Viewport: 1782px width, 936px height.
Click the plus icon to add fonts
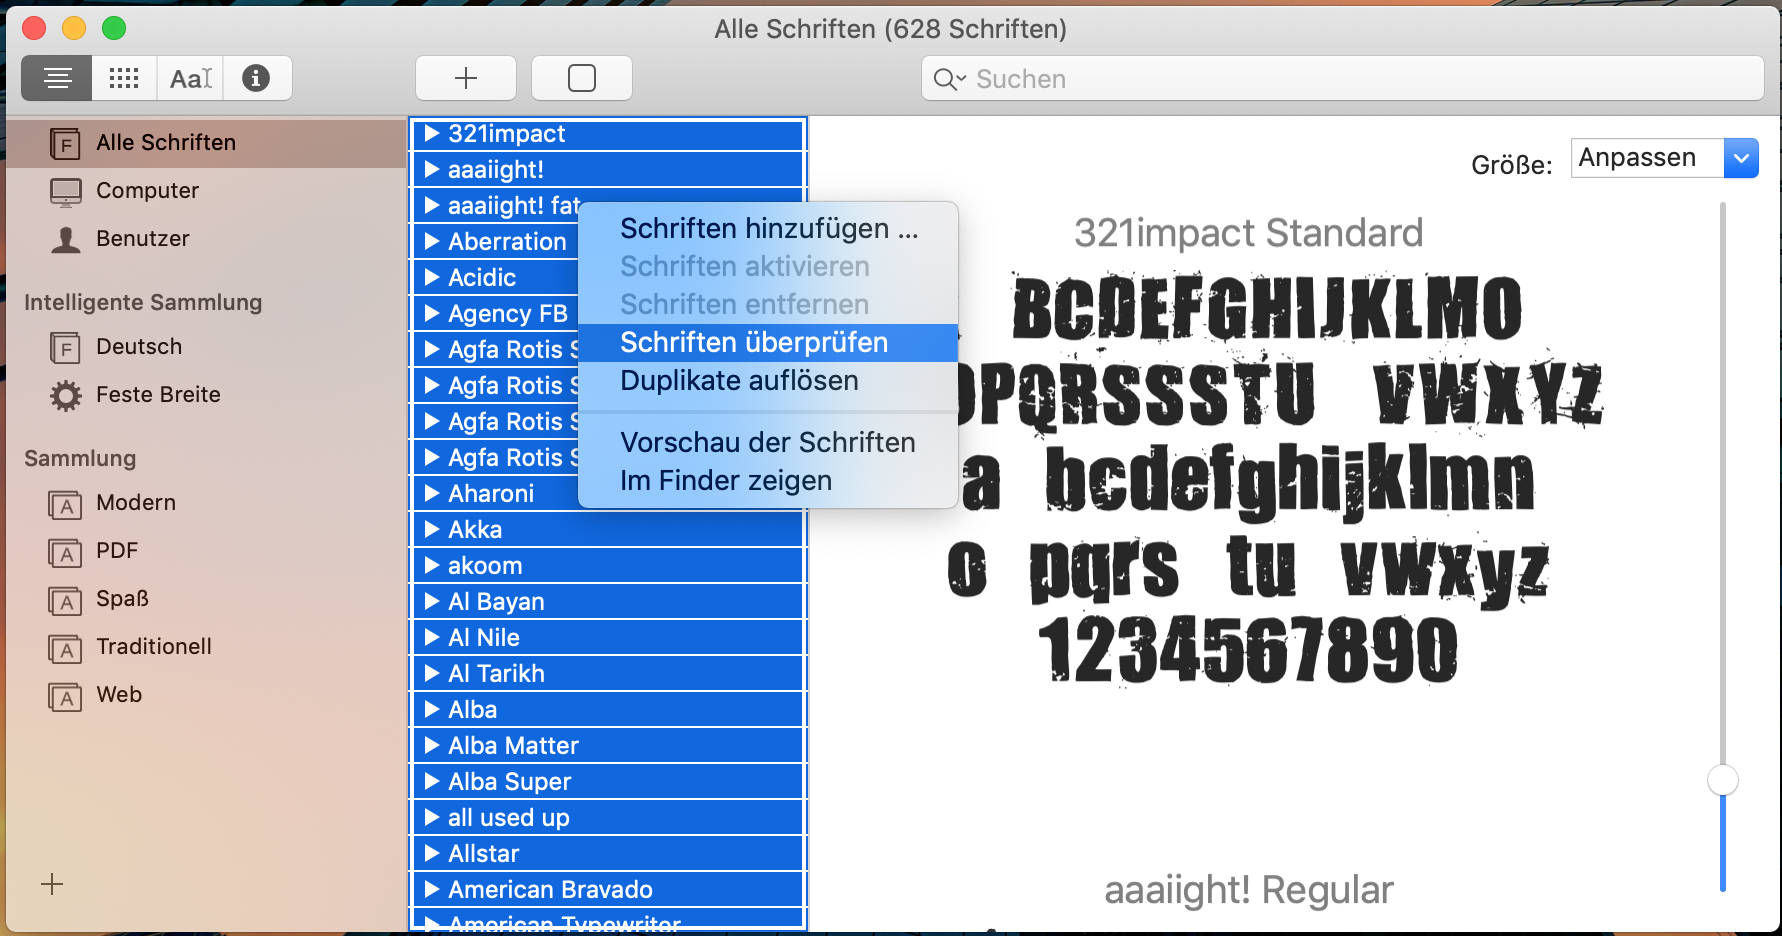tap(466, 78)
